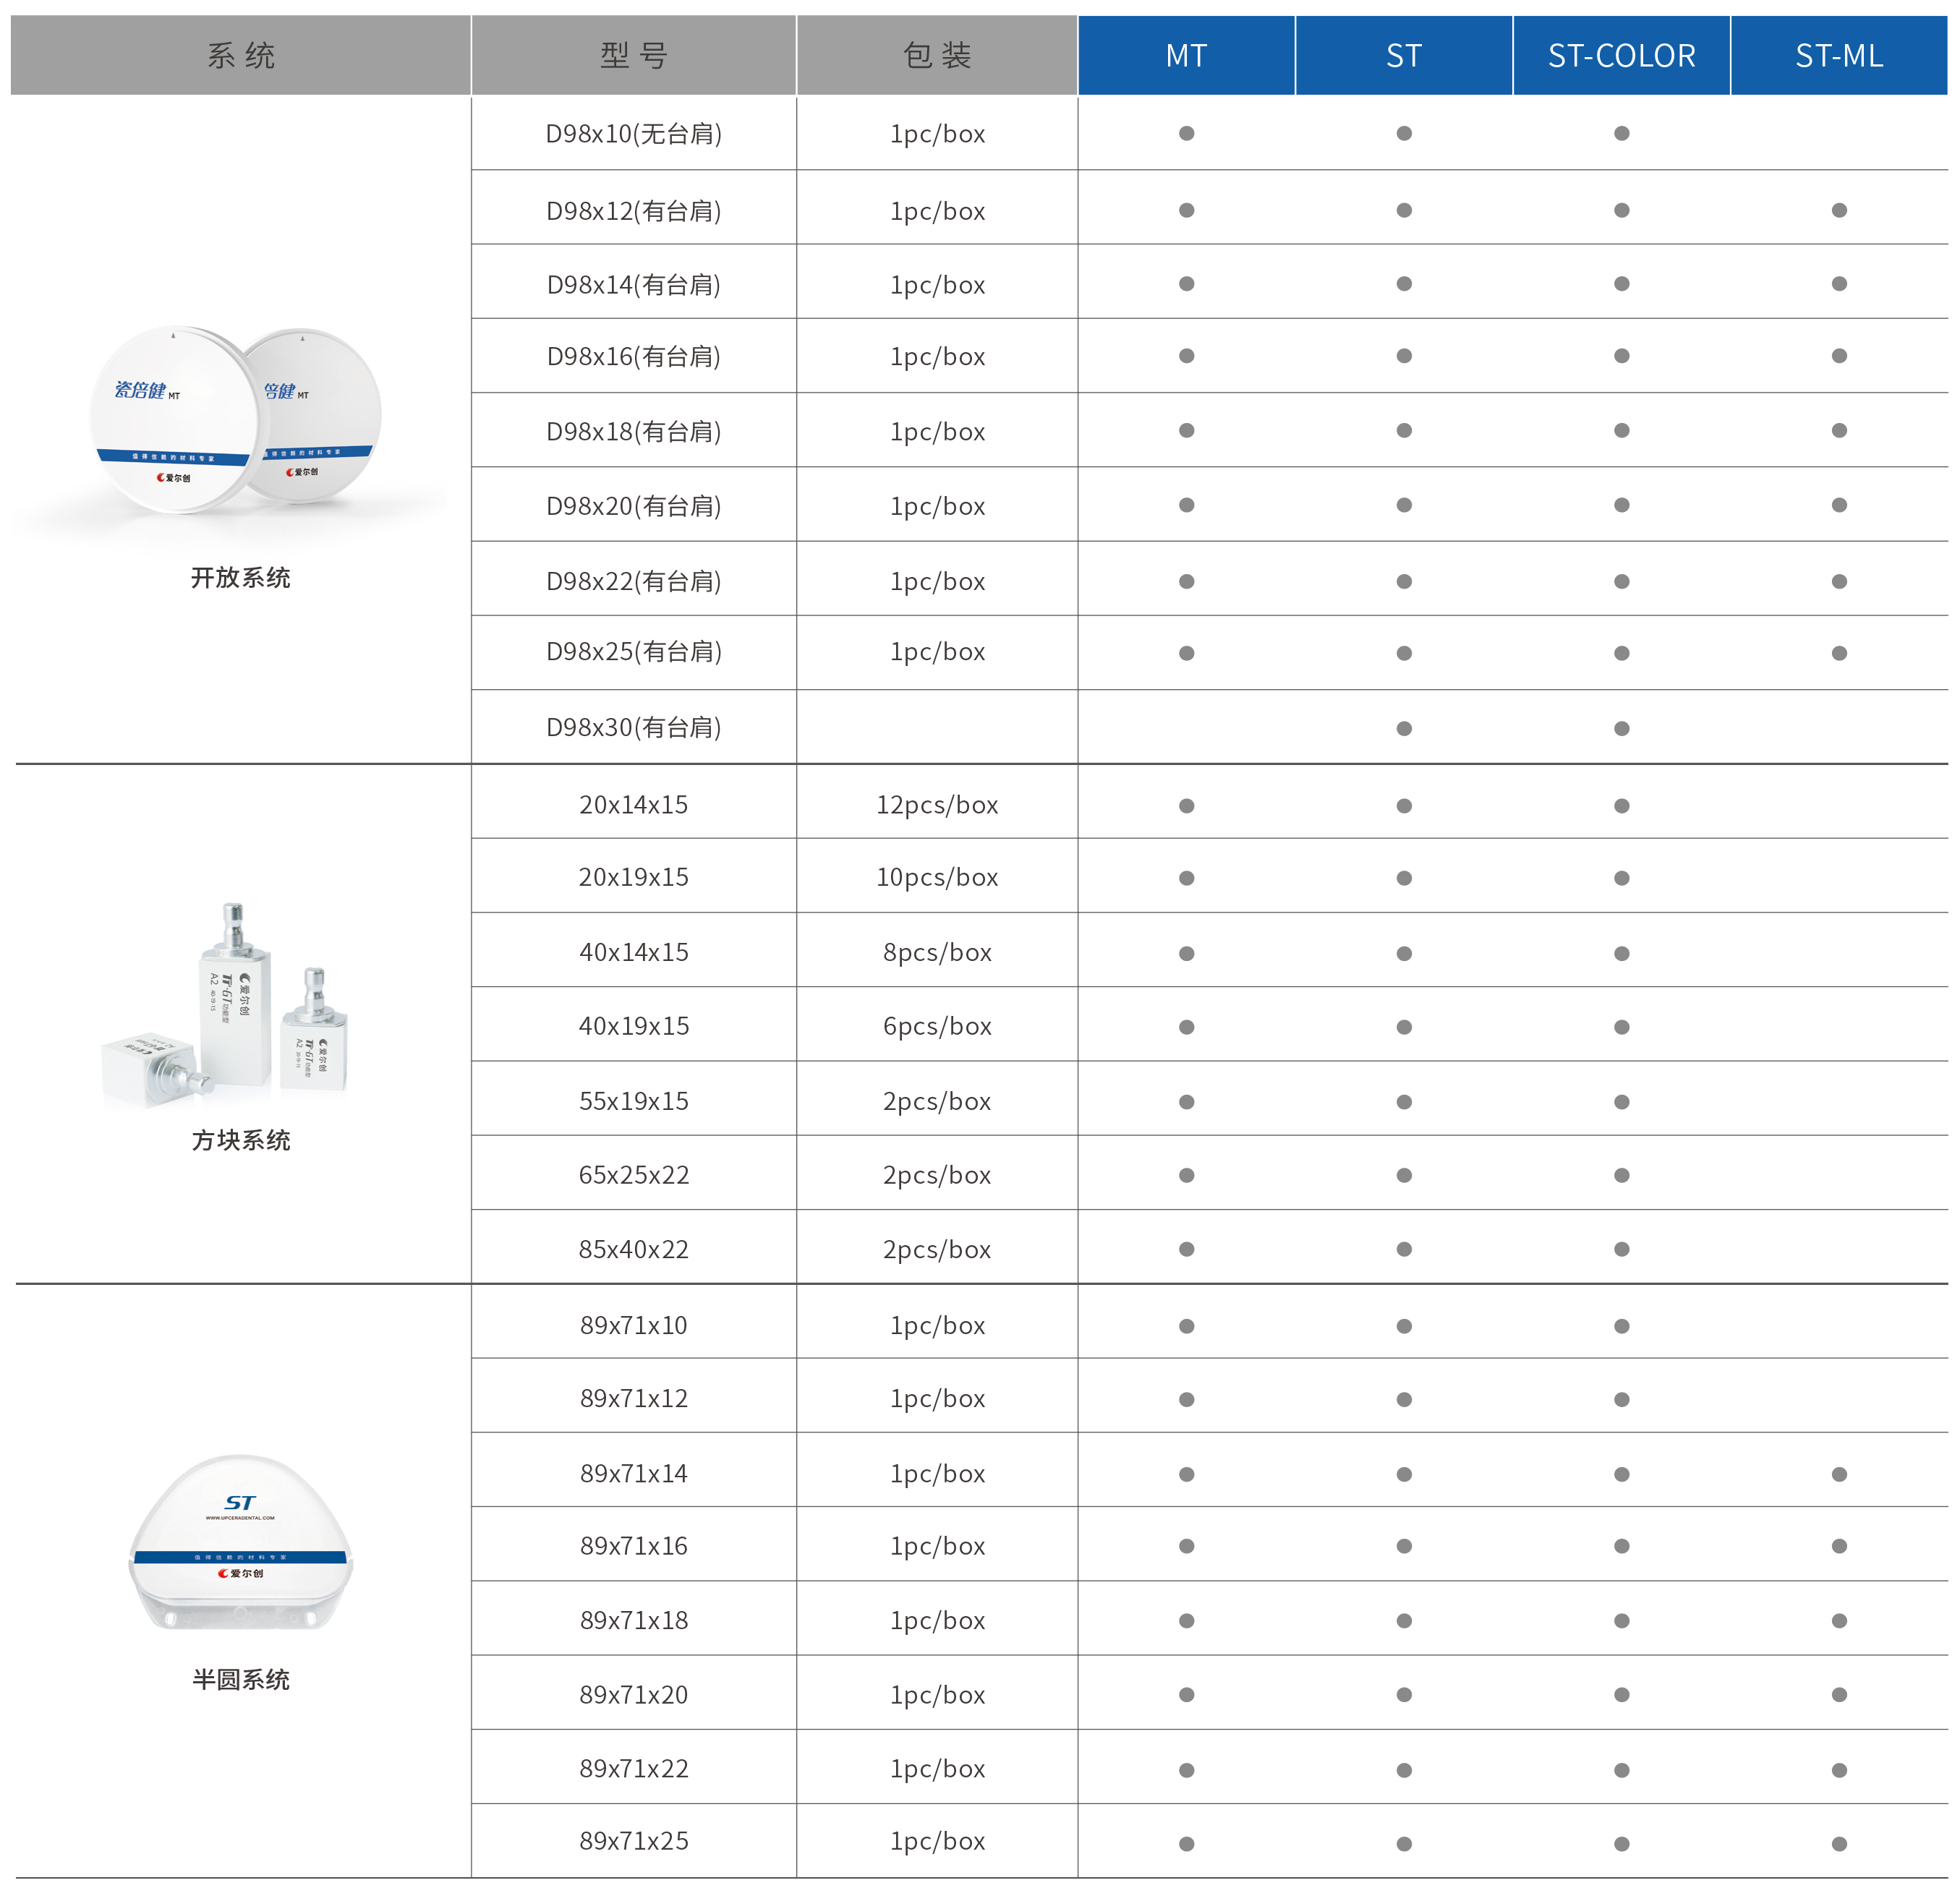
Task: Click the ST column header
Action: pos(1403,55)
